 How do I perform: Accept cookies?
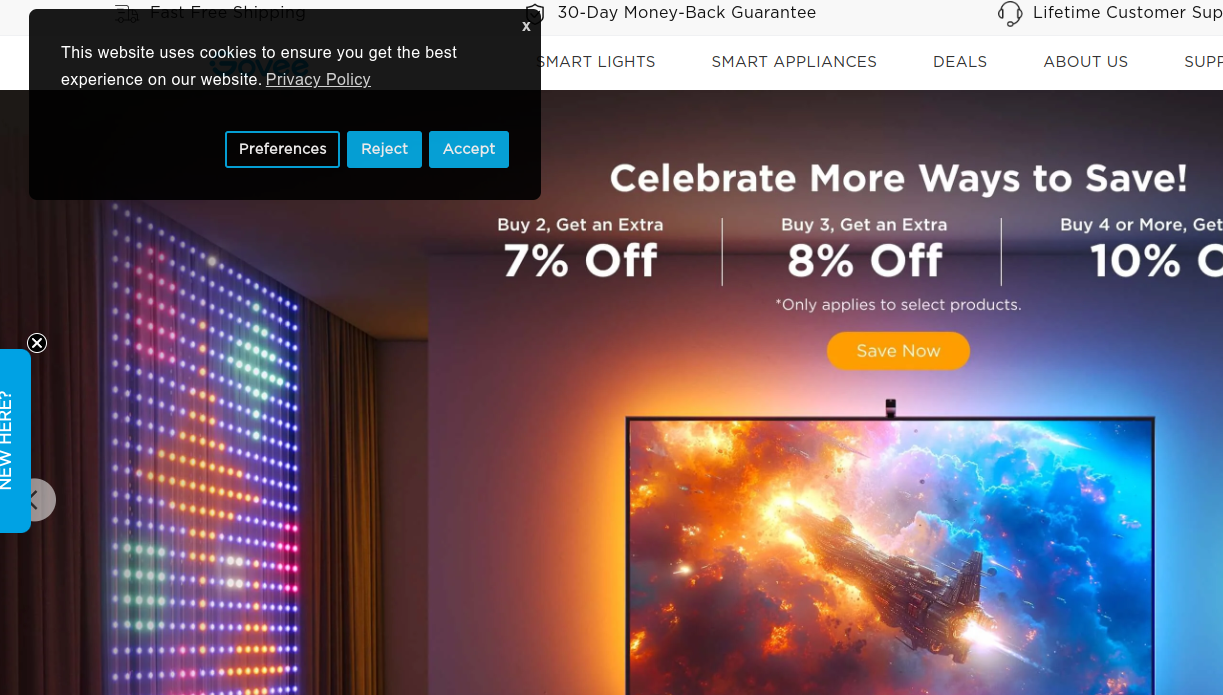469,149
